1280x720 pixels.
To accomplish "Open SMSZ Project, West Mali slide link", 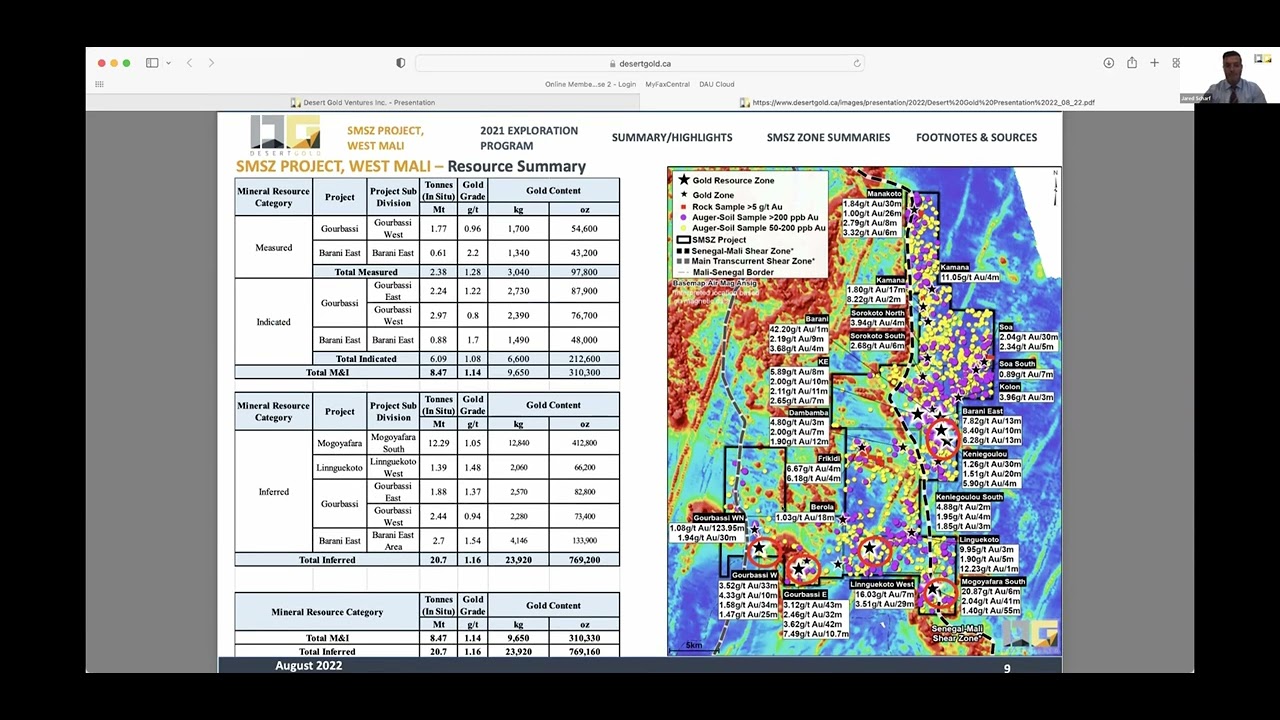I will coord(385,138).
